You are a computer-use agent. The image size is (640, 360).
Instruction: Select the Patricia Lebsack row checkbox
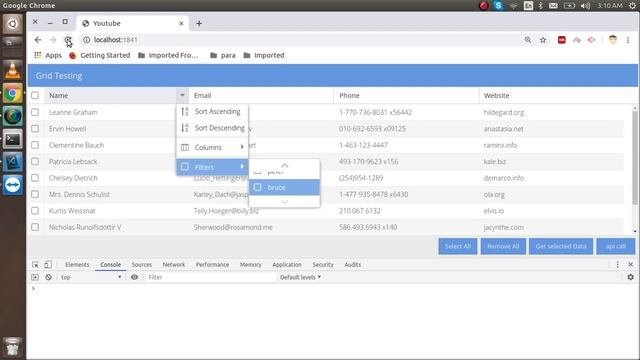[x=35, y=161]
